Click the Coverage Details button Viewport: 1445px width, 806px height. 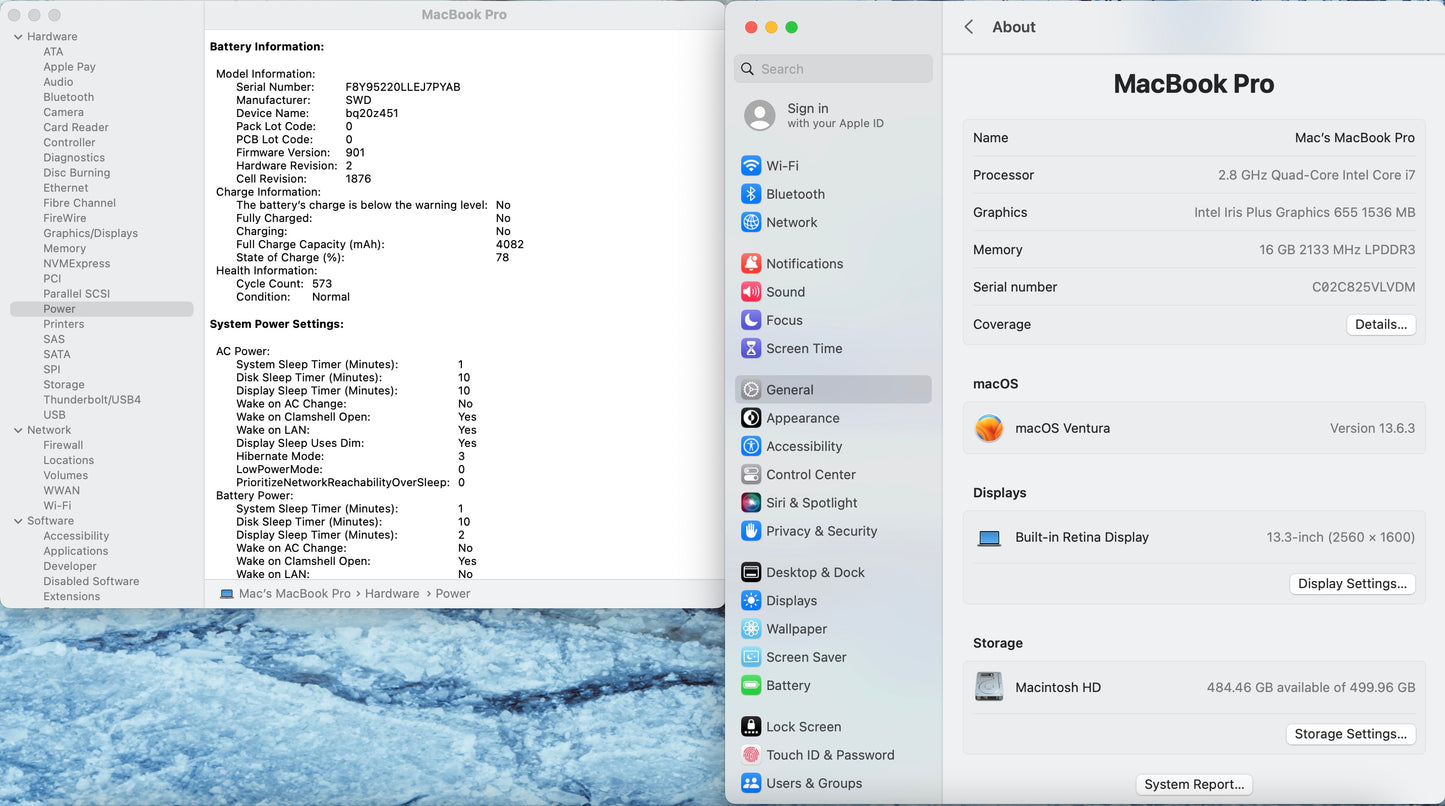click(1380, 324)
